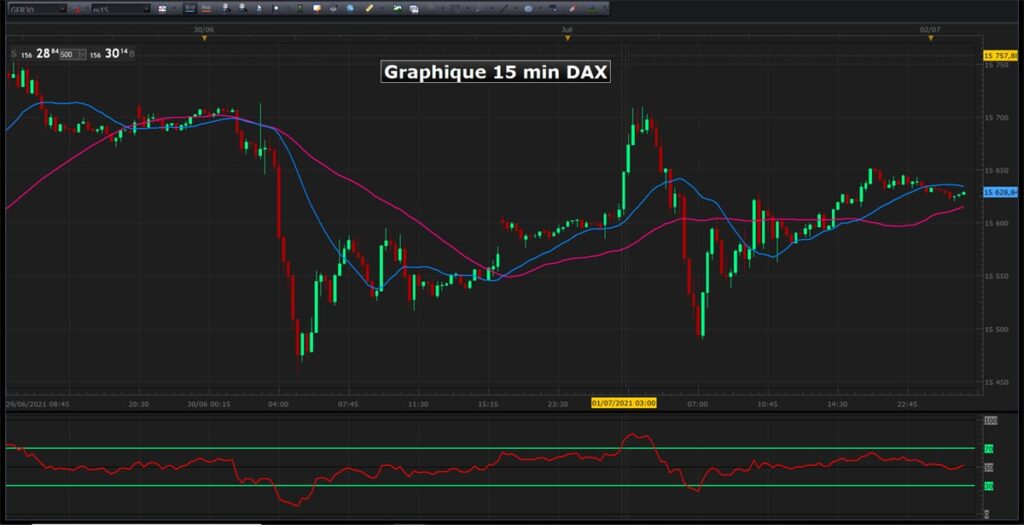Viewport: 1024px width, 525px height.
Task: Click the RSI 70 level label
Action: coord(988,449)
